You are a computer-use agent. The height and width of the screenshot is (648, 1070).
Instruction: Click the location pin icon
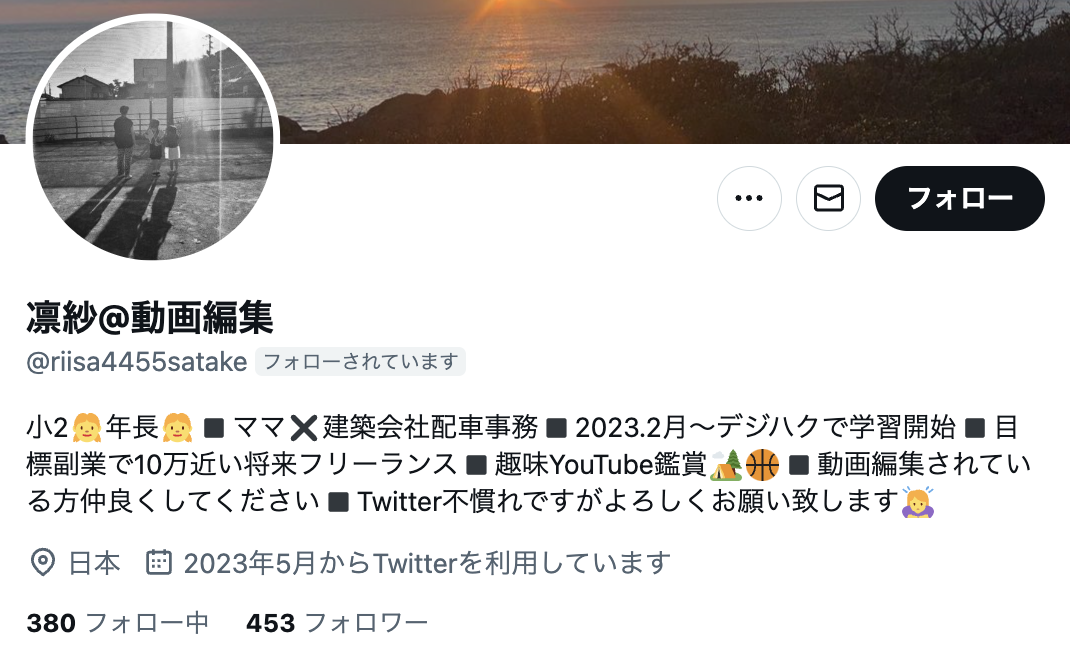pyautogui.click(x=43, y=563)
